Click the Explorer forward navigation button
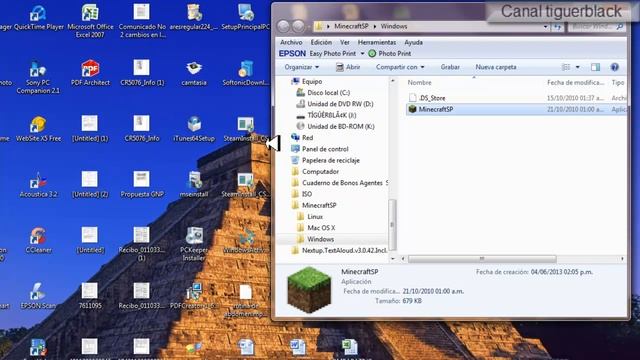Image resolution: width=640 pixels, height=360 pixels. [298, 27]
